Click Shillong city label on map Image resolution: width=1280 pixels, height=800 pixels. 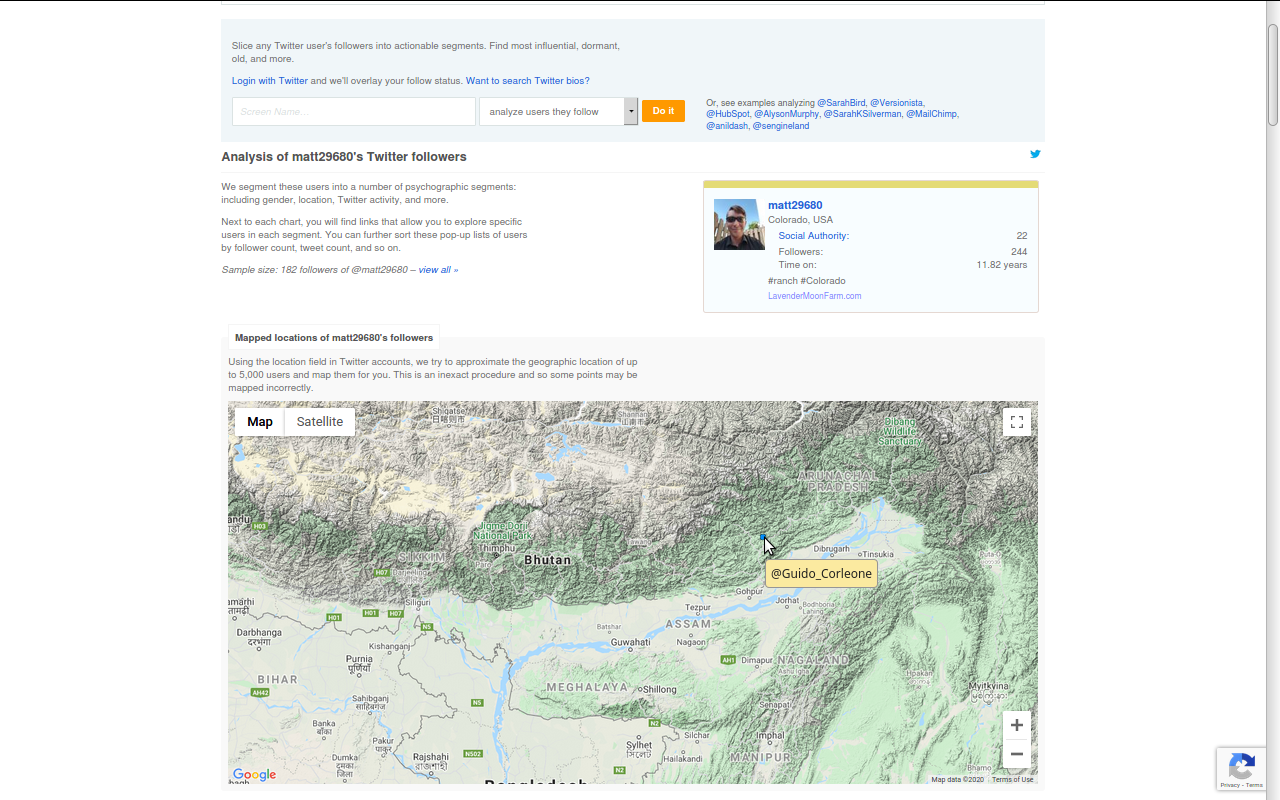click(x=660, y=689)
